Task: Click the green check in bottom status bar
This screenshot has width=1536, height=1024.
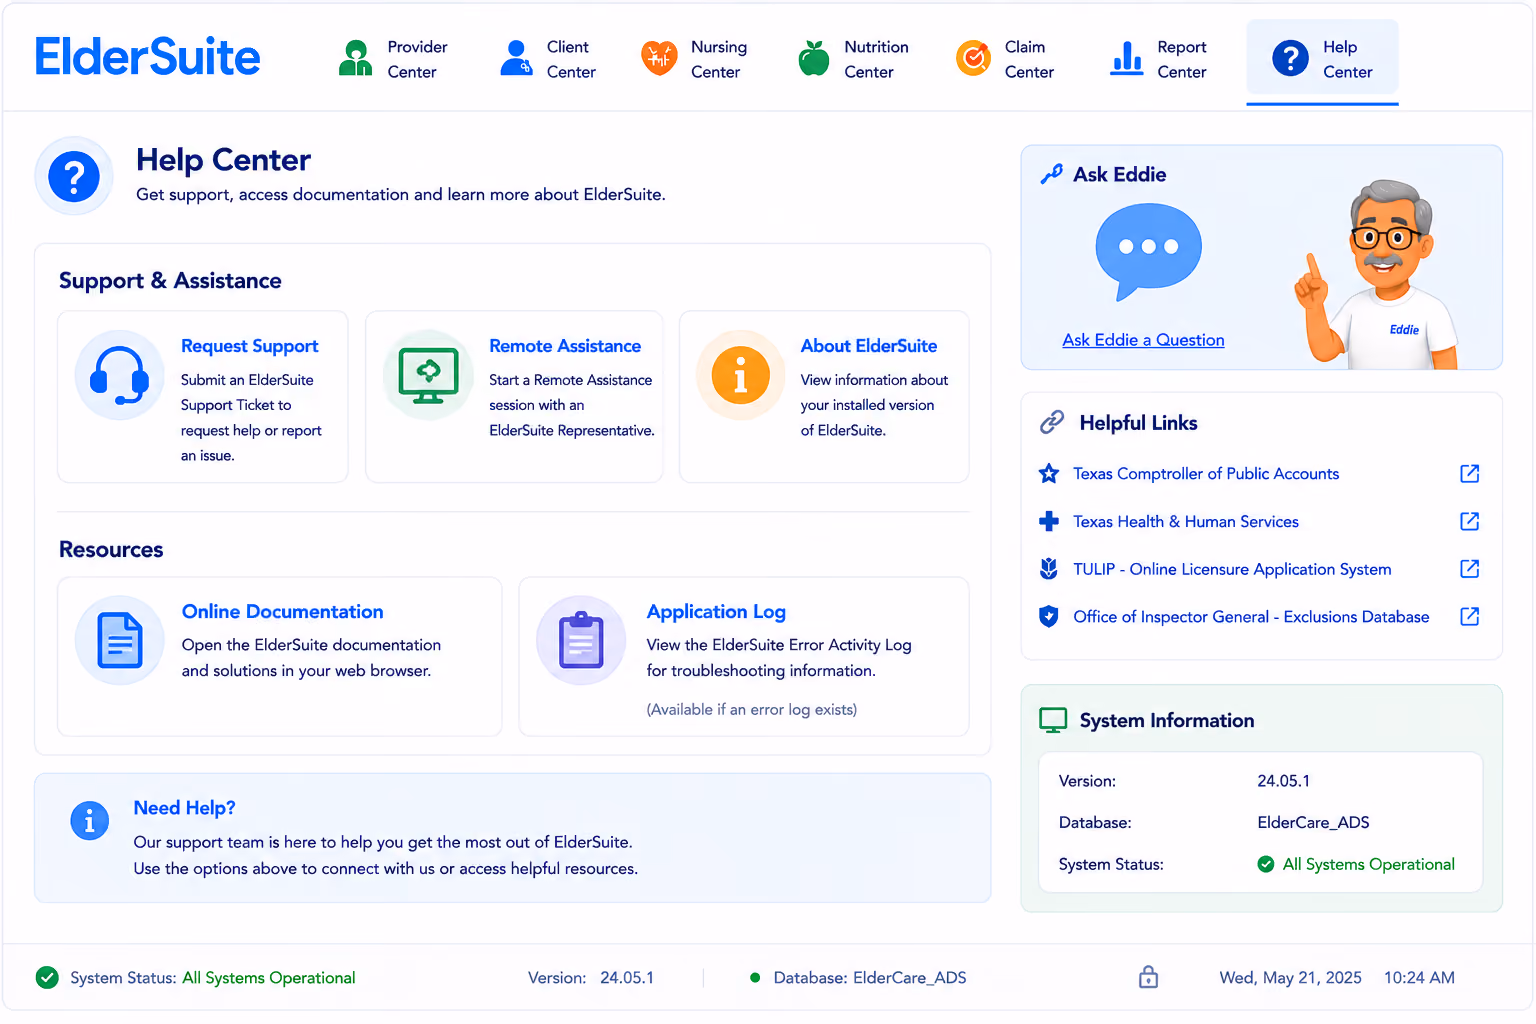Action: 47,977
